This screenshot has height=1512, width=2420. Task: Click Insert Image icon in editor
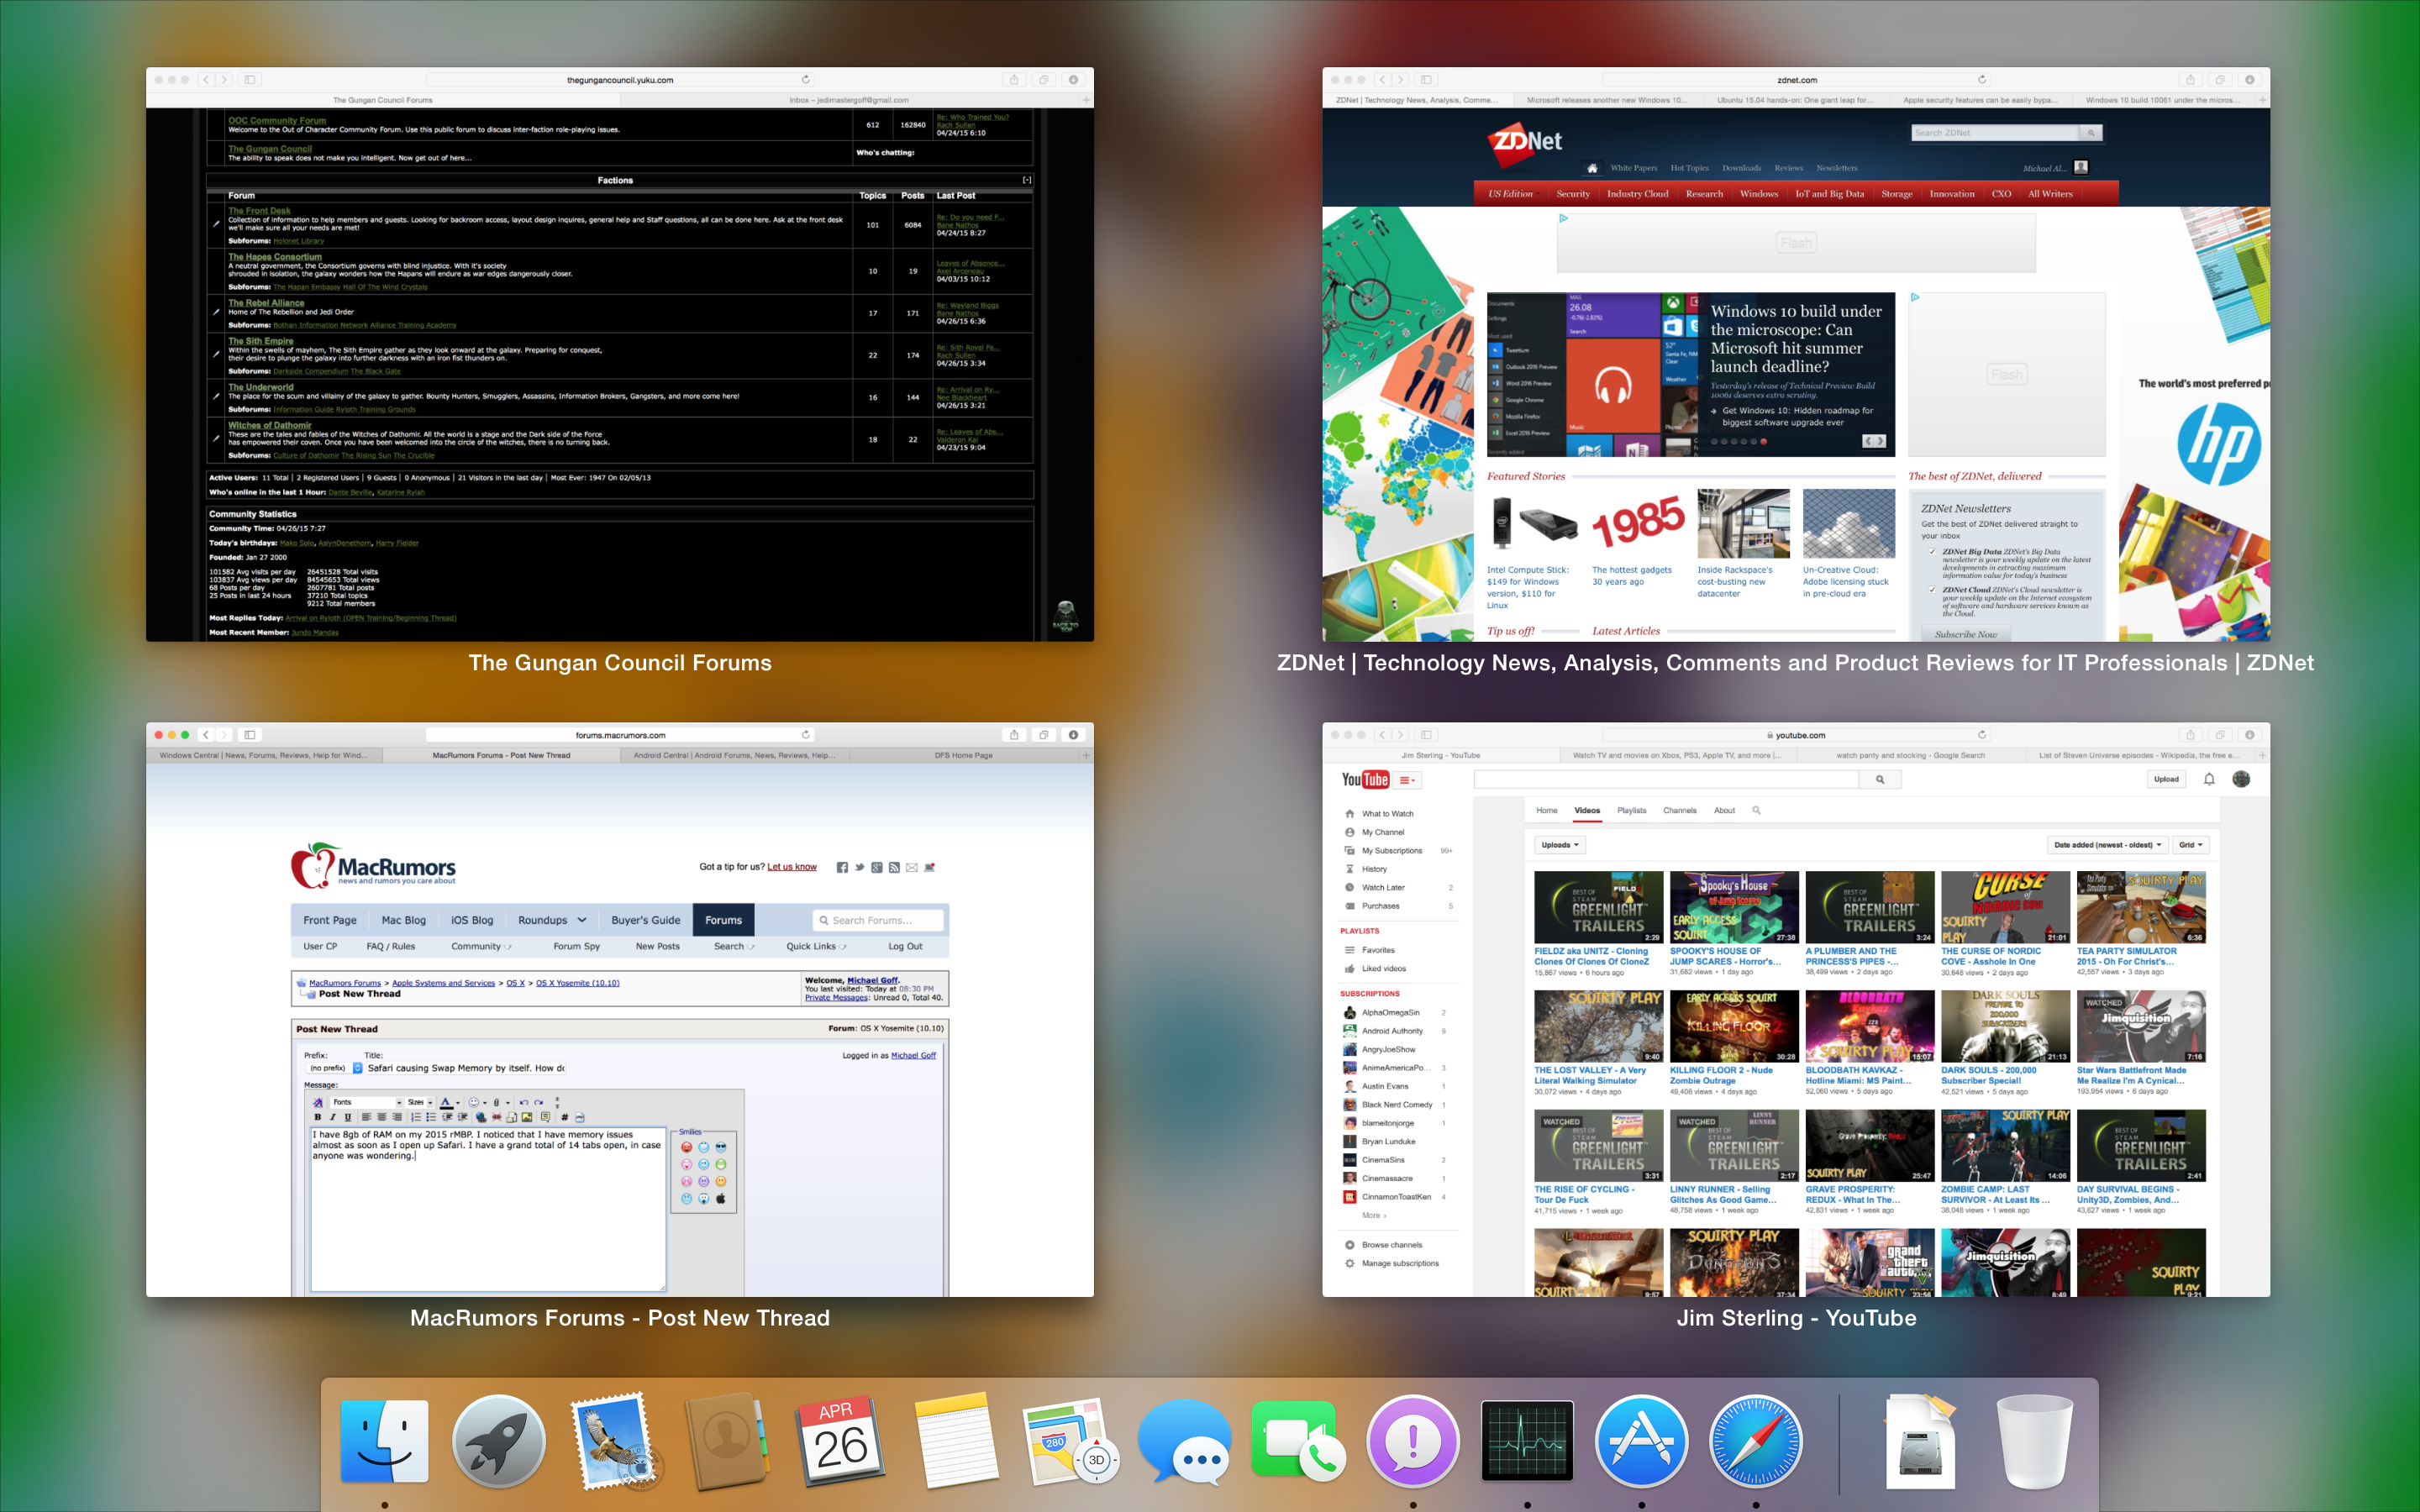point(527,1118)
